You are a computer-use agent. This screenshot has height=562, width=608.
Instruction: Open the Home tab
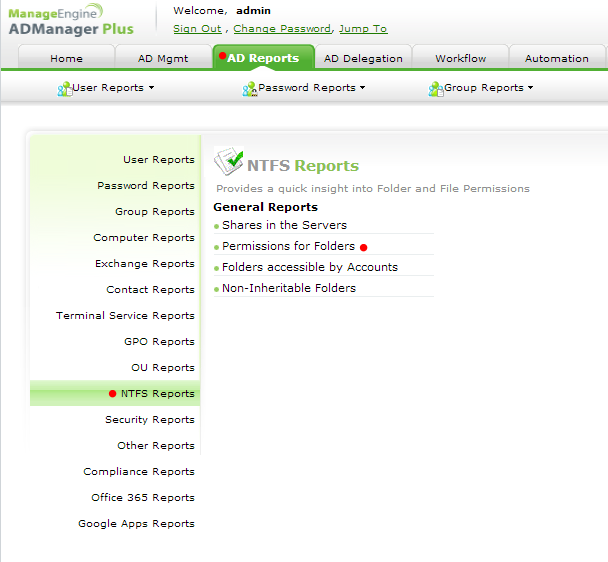(66, 58)
